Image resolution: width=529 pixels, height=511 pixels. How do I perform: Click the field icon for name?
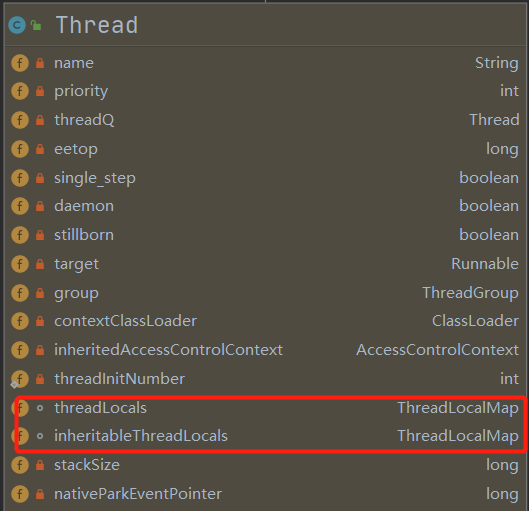coord(20,63)
